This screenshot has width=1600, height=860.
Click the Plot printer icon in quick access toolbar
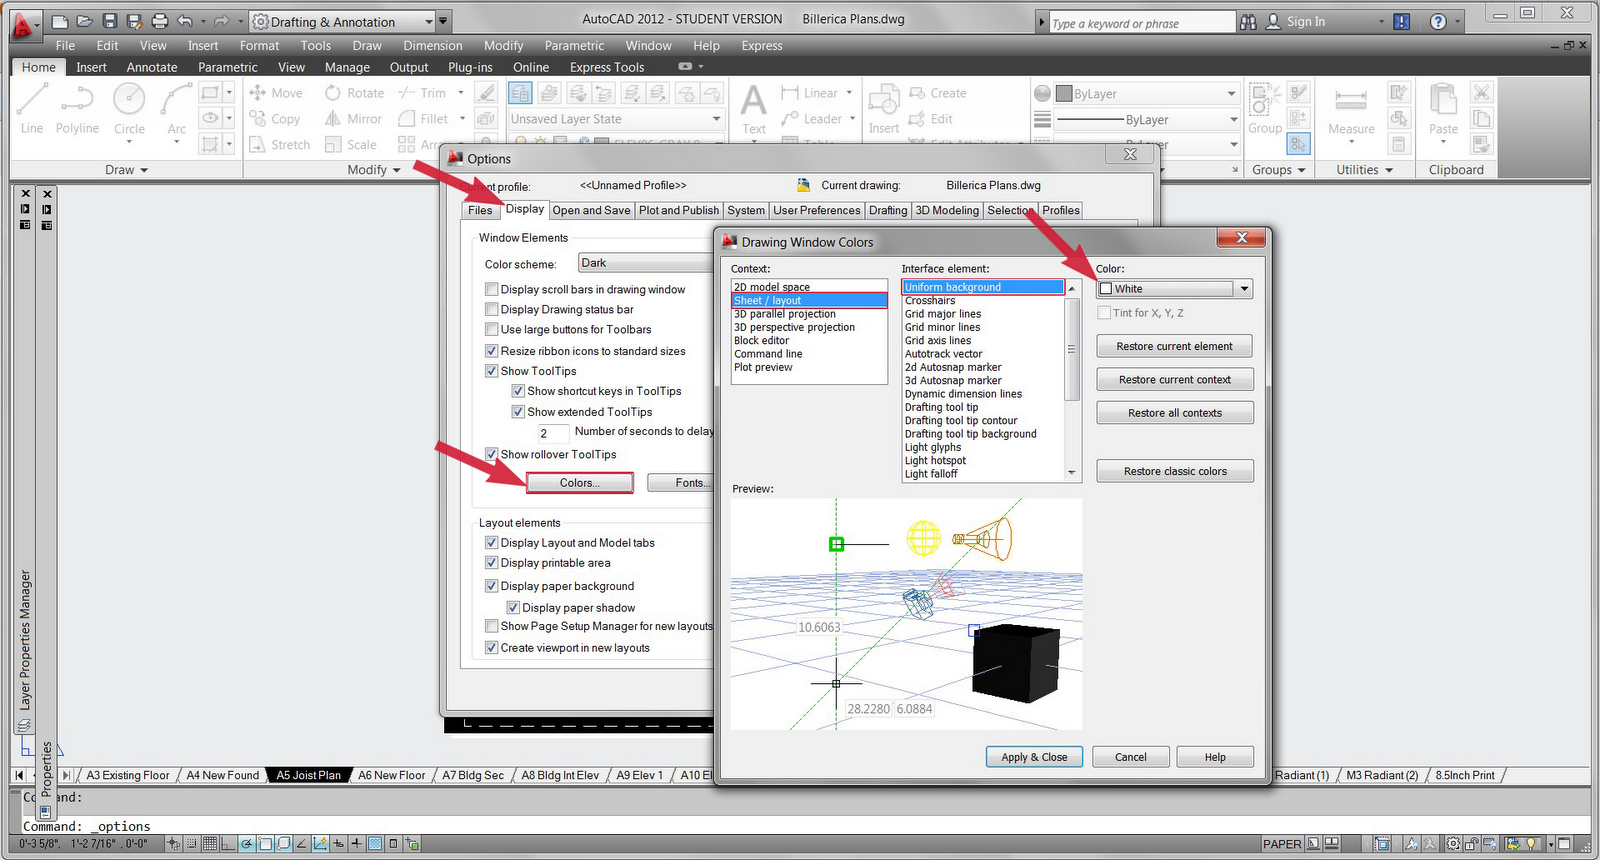(160, 21)
